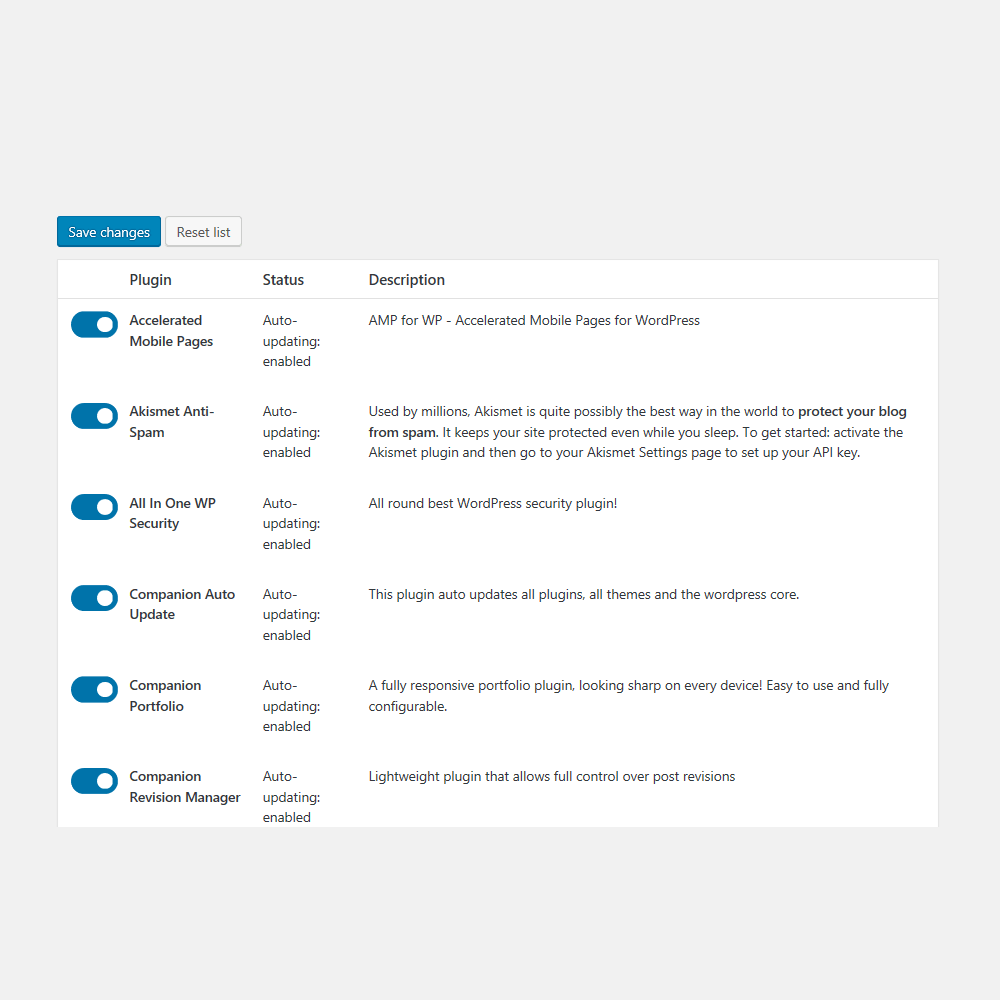The height and width of the screenshot is (1000, 1000).
Task: Disable Companion Portfolio auto-update switch
Action: 94,689
